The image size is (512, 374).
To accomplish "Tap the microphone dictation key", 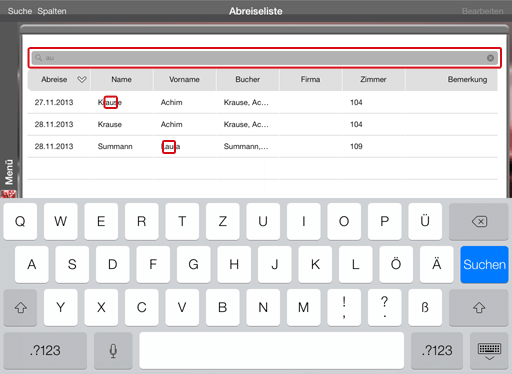I will [113, 350].
